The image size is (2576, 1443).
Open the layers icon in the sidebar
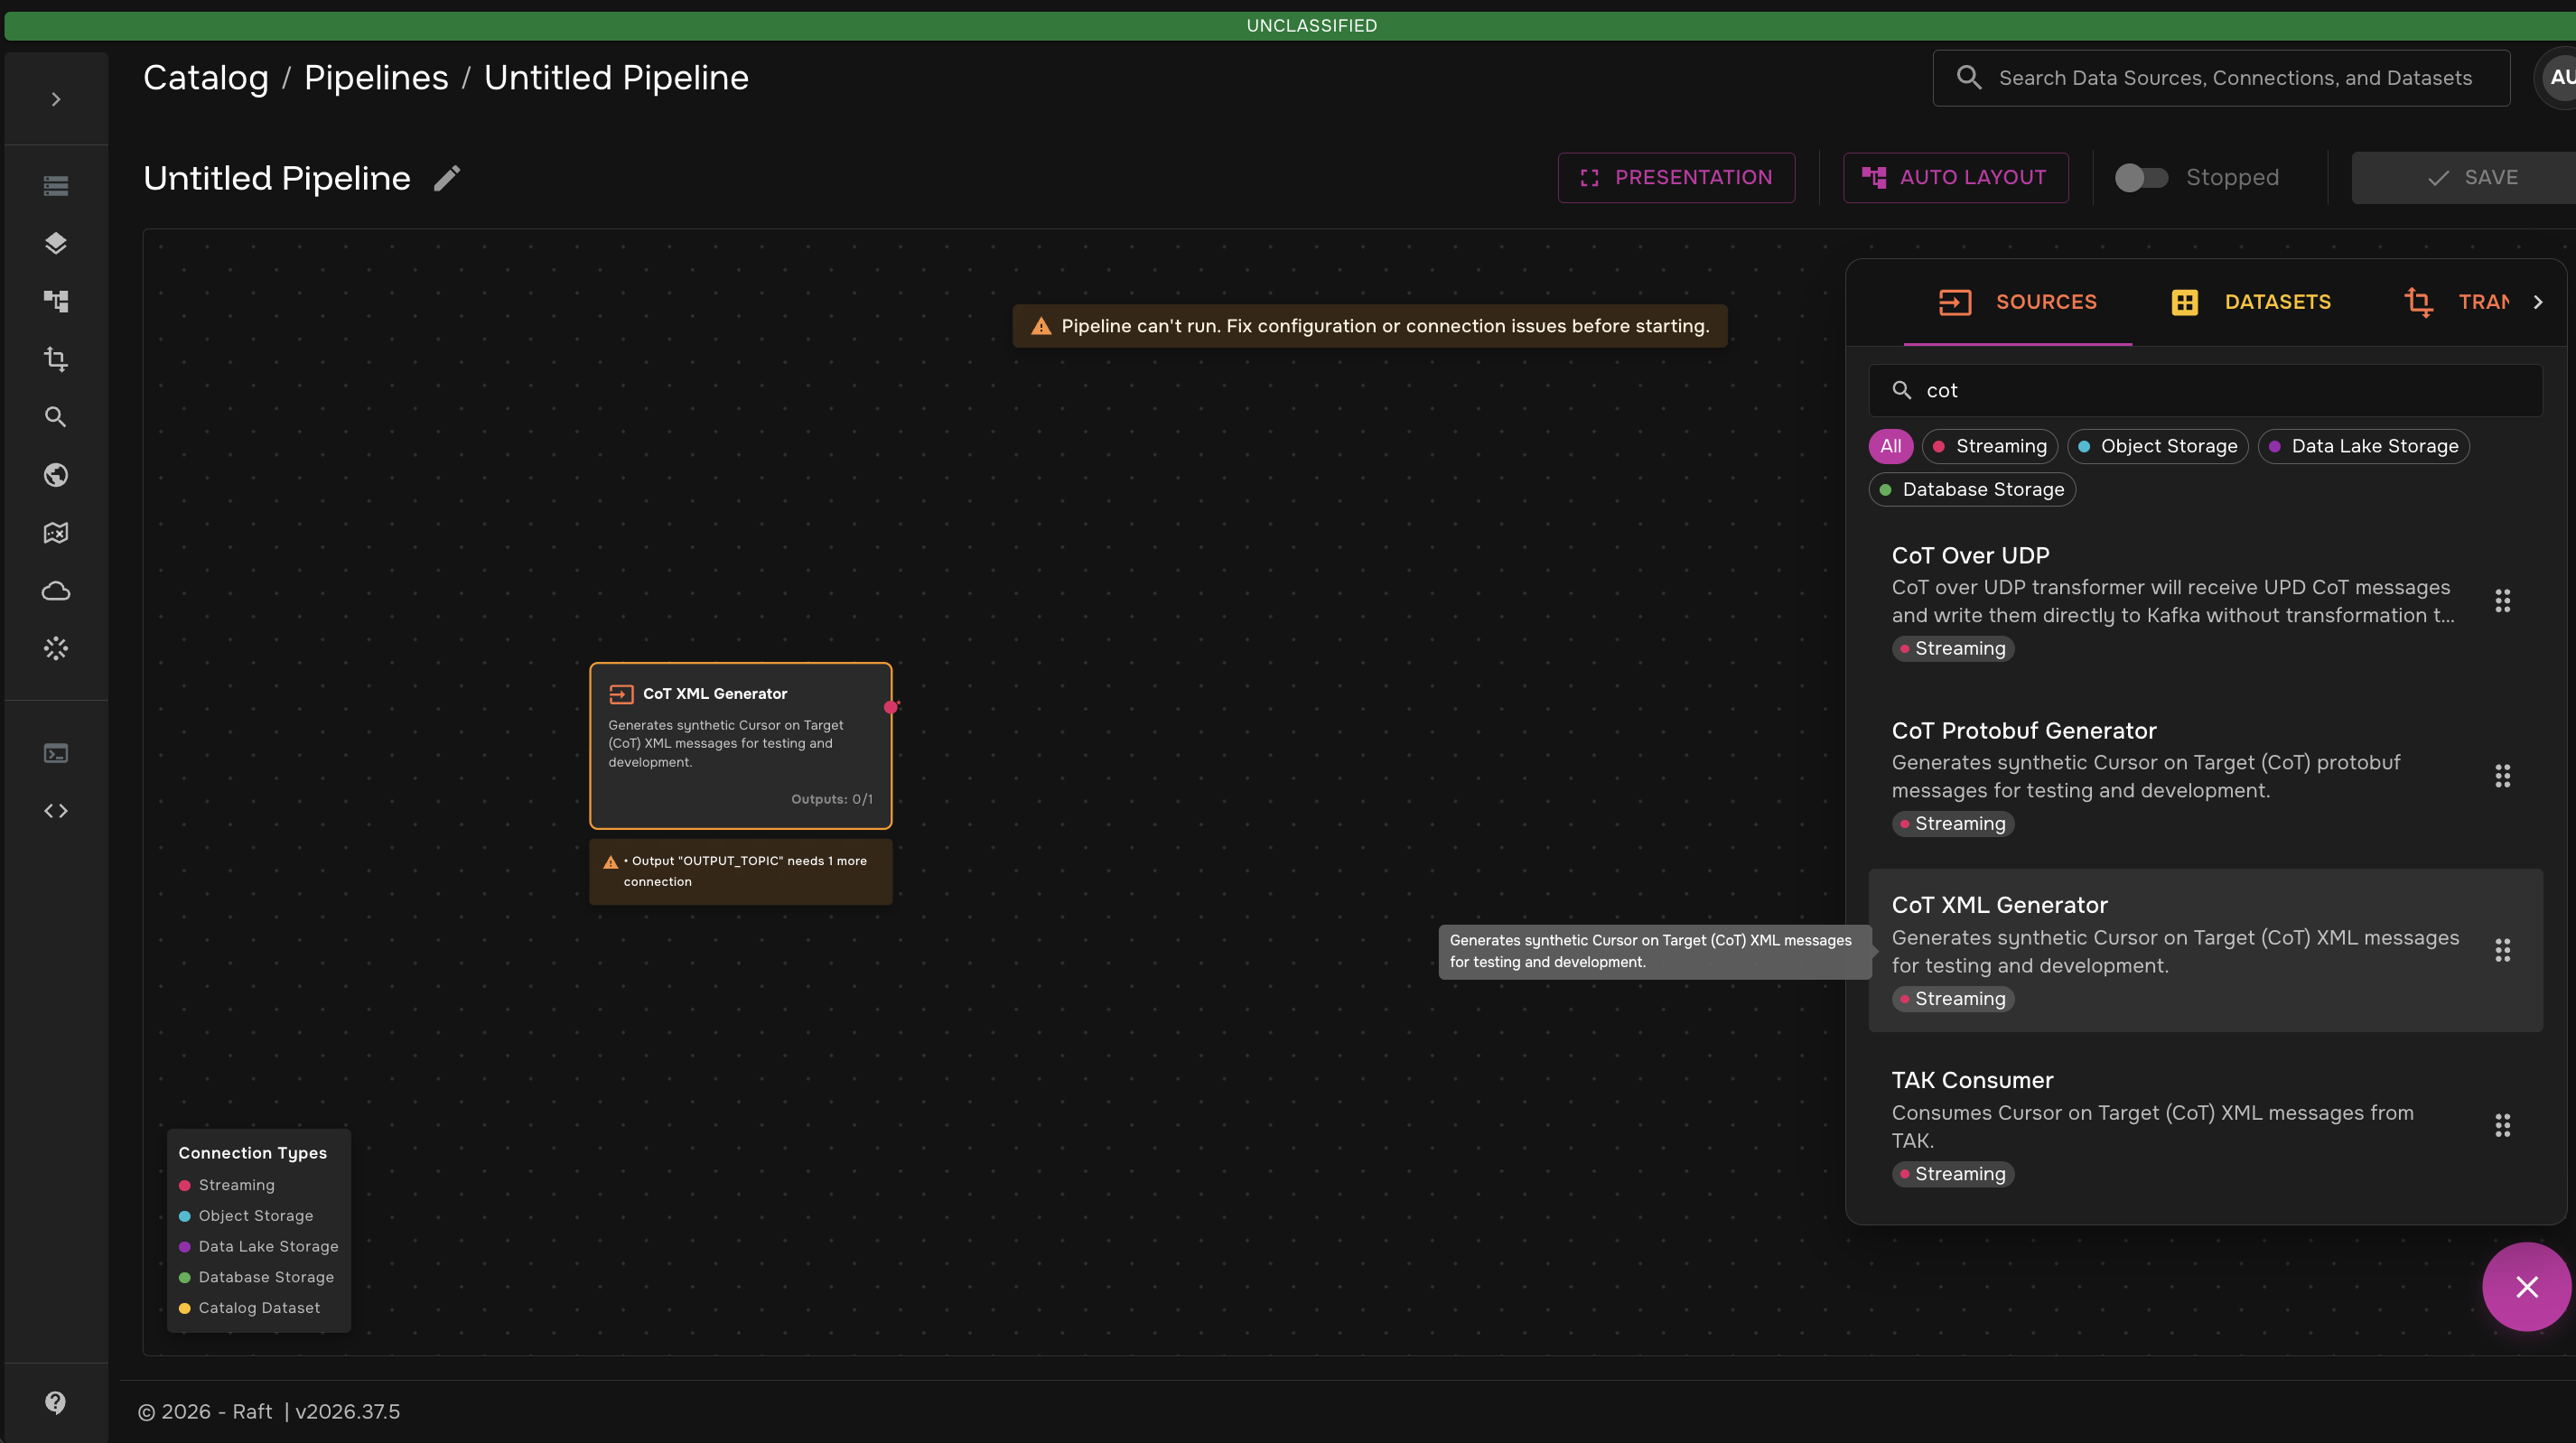pyautogui.click(x=56, y=243)
